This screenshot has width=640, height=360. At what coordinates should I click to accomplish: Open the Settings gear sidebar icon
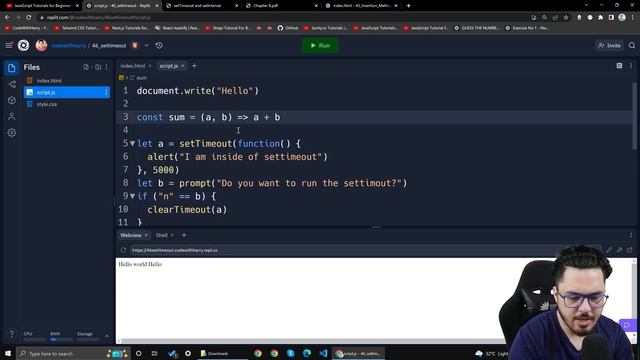tap(12, 133)
